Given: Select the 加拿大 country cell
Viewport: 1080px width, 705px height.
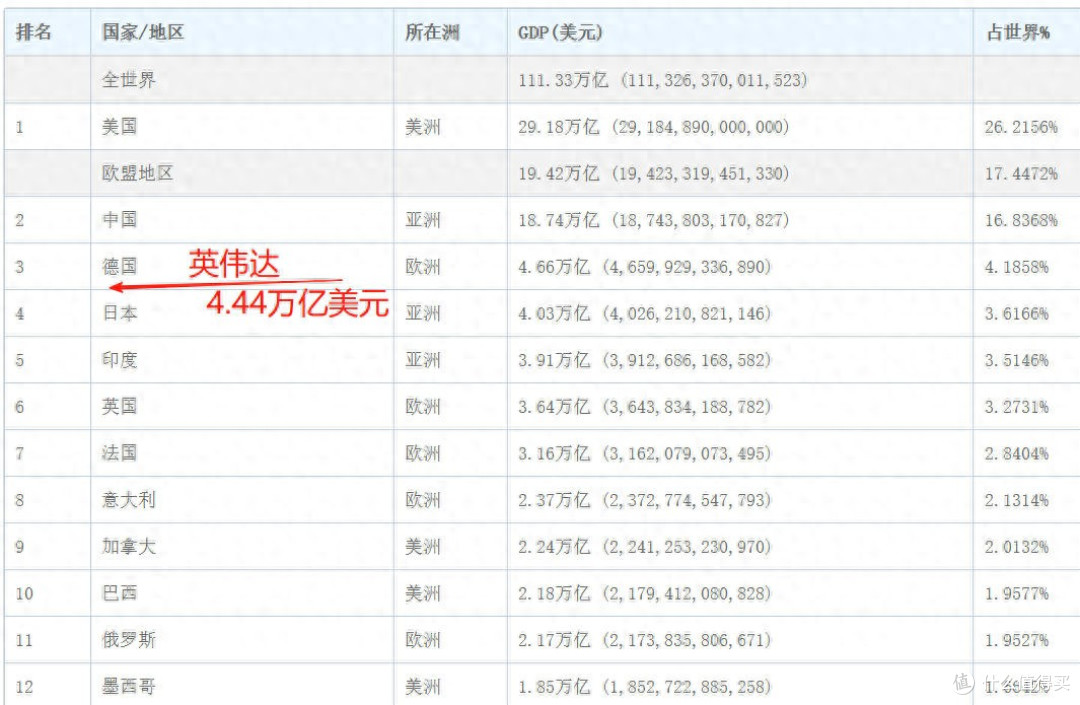Looking at the screenshot, I should [x=129, y=547].
